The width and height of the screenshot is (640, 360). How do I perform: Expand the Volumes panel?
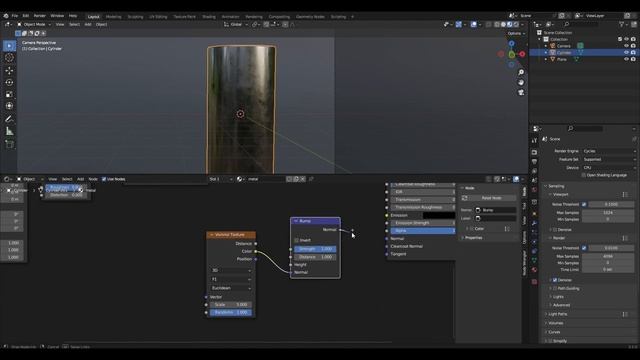tap(556, 323)
